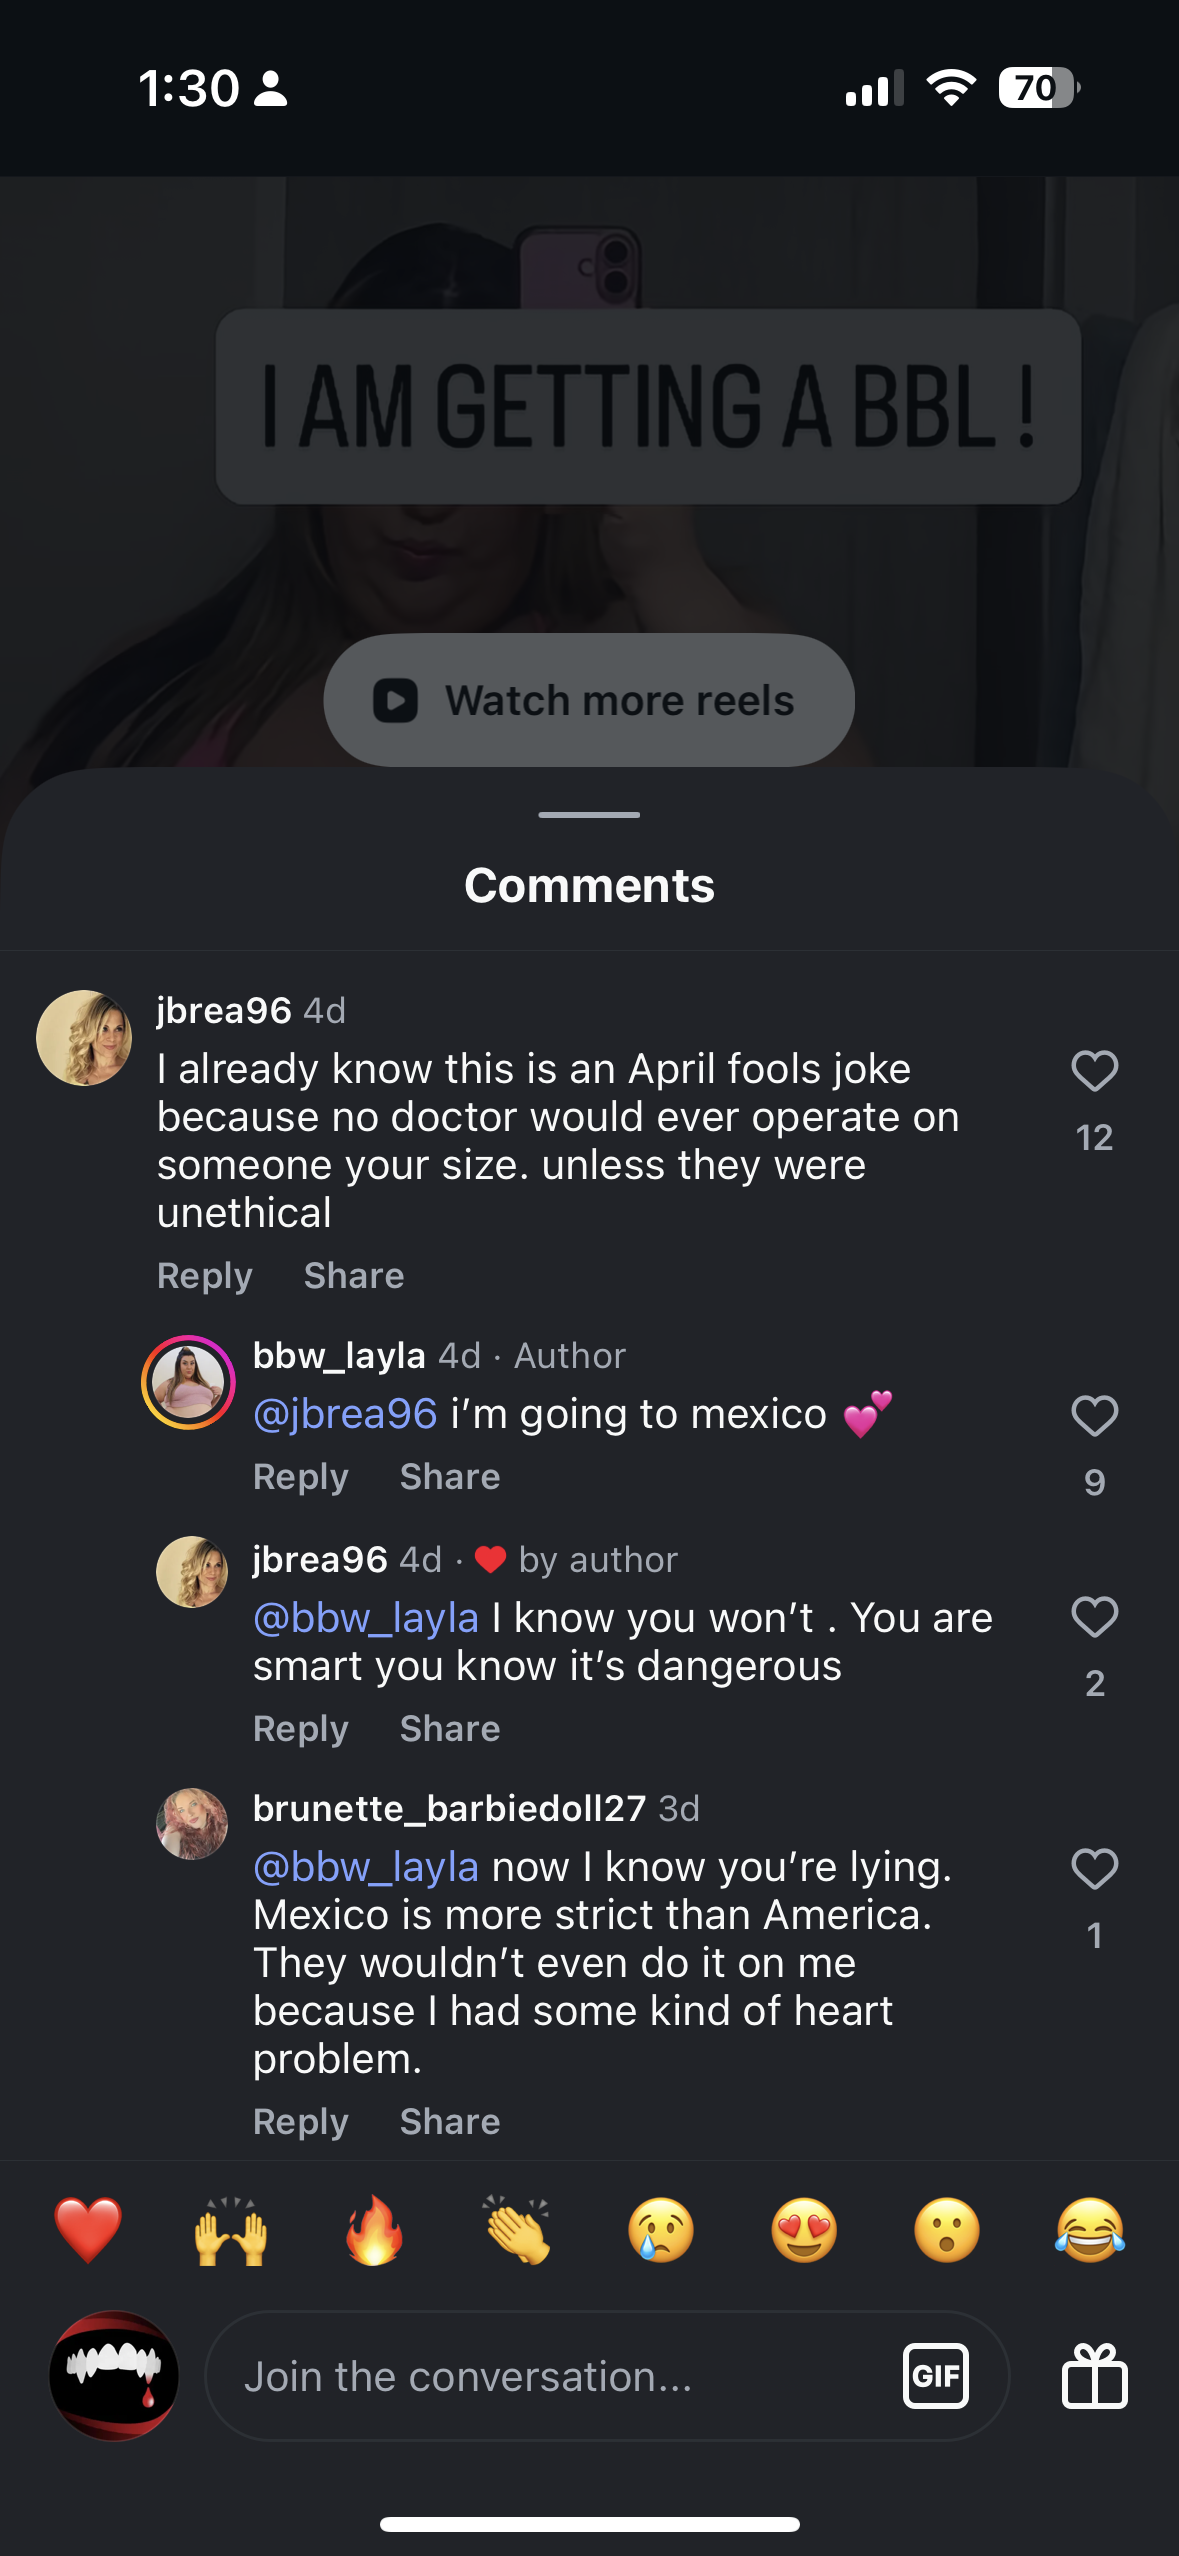
Task: Send the raised hands emoji reaction
Action: 231,2230
